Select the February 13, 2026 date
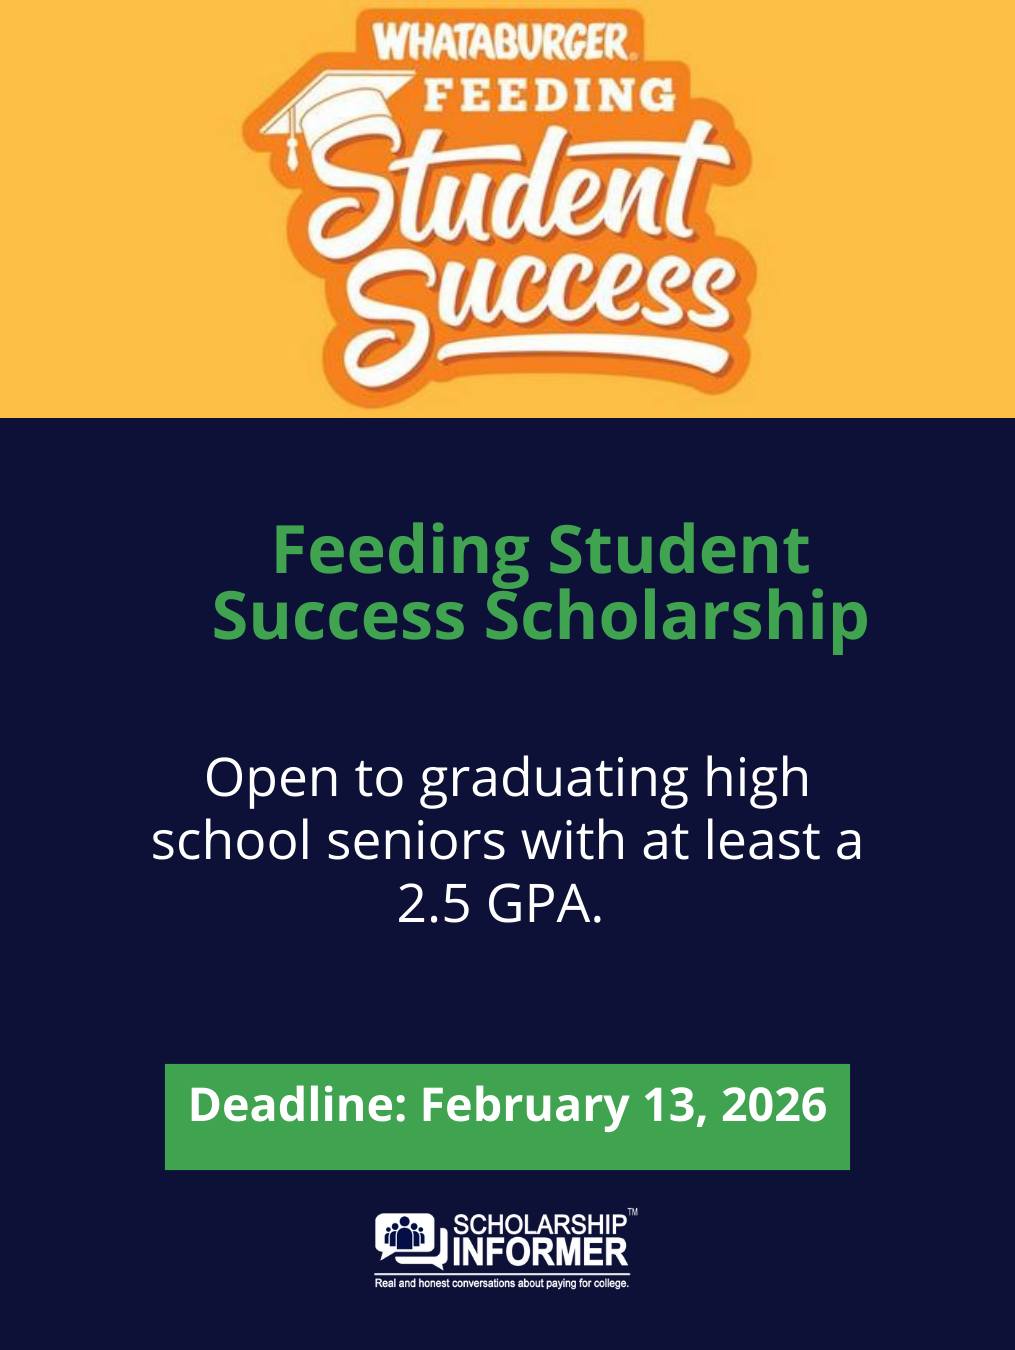 [624, 1105]
